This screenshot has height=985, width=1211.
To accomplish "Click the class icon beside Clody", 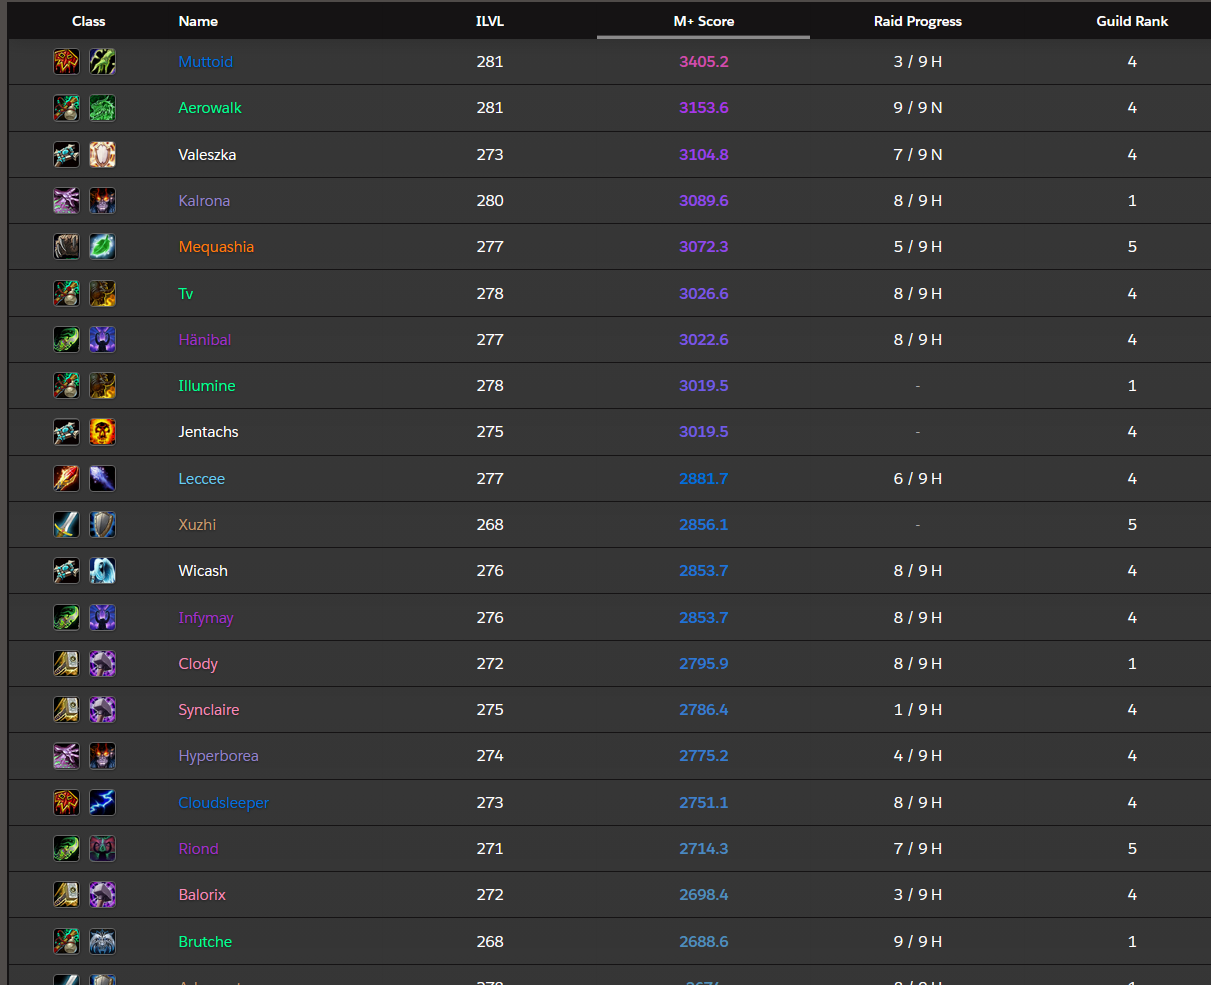I will (66, 664).
